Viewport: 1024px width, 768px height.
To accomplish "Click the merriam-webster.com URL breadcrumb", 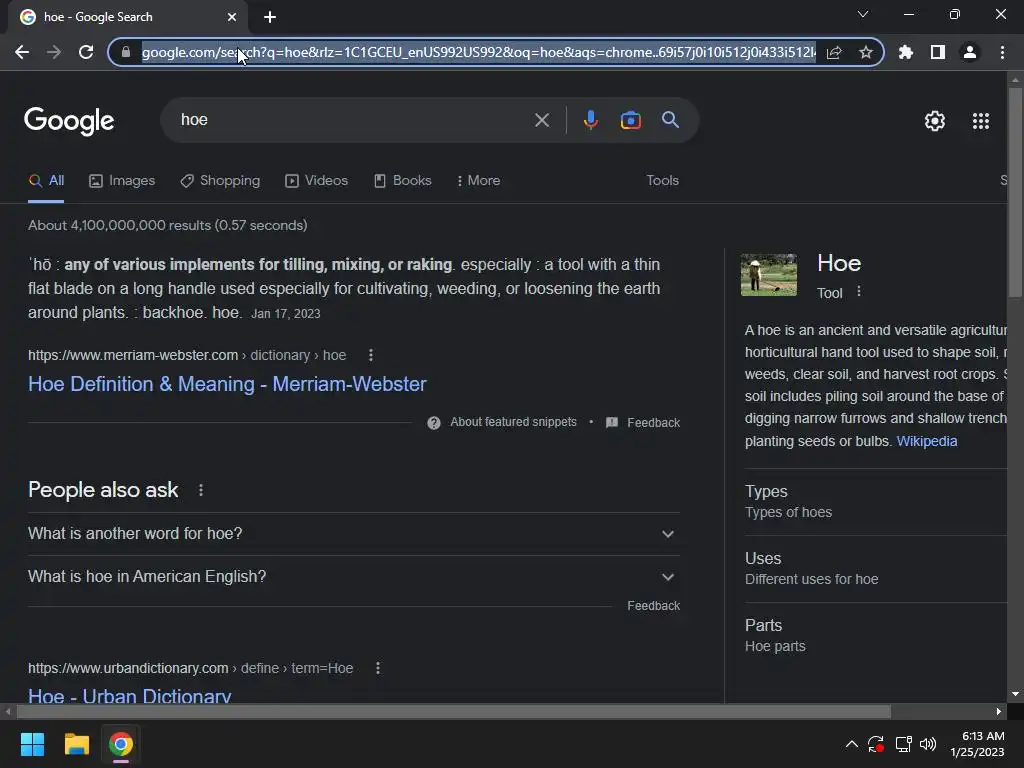I will coord(187,355).
